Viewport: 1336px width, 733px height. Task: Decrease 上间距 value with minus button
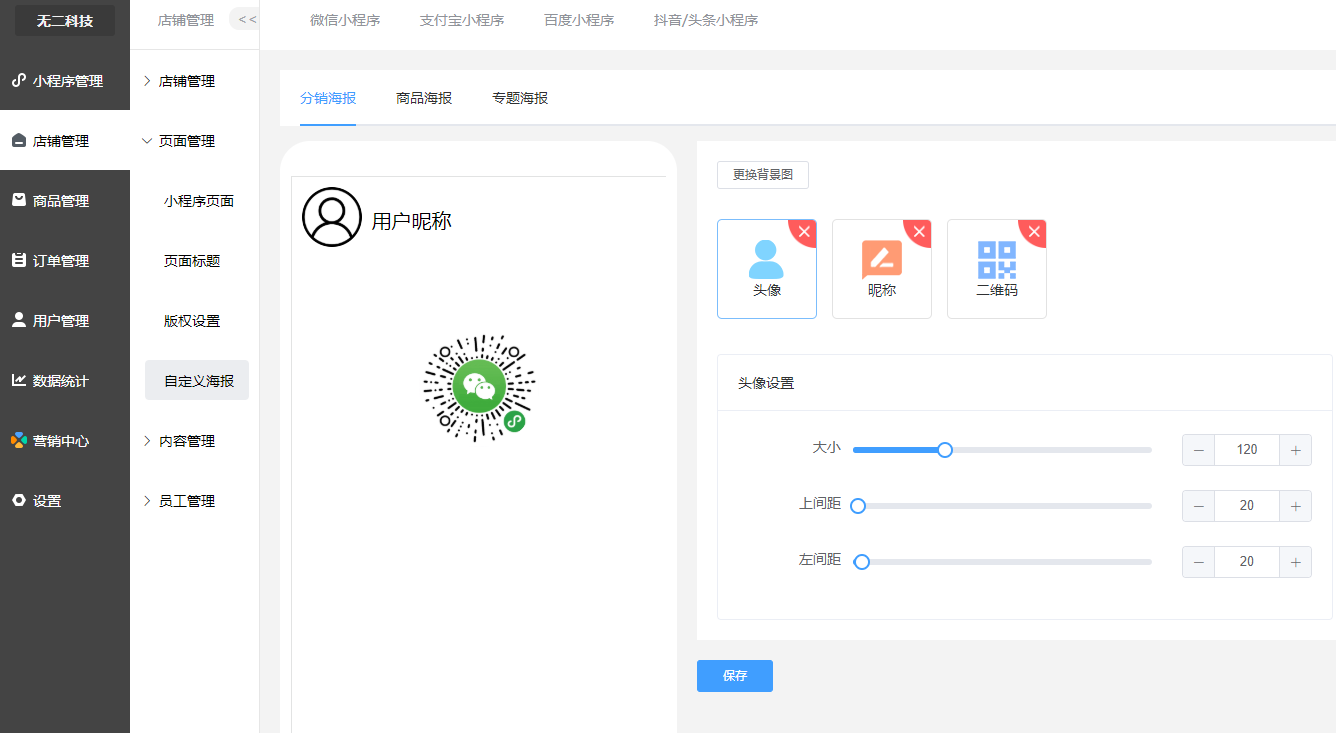(1198, 506)
